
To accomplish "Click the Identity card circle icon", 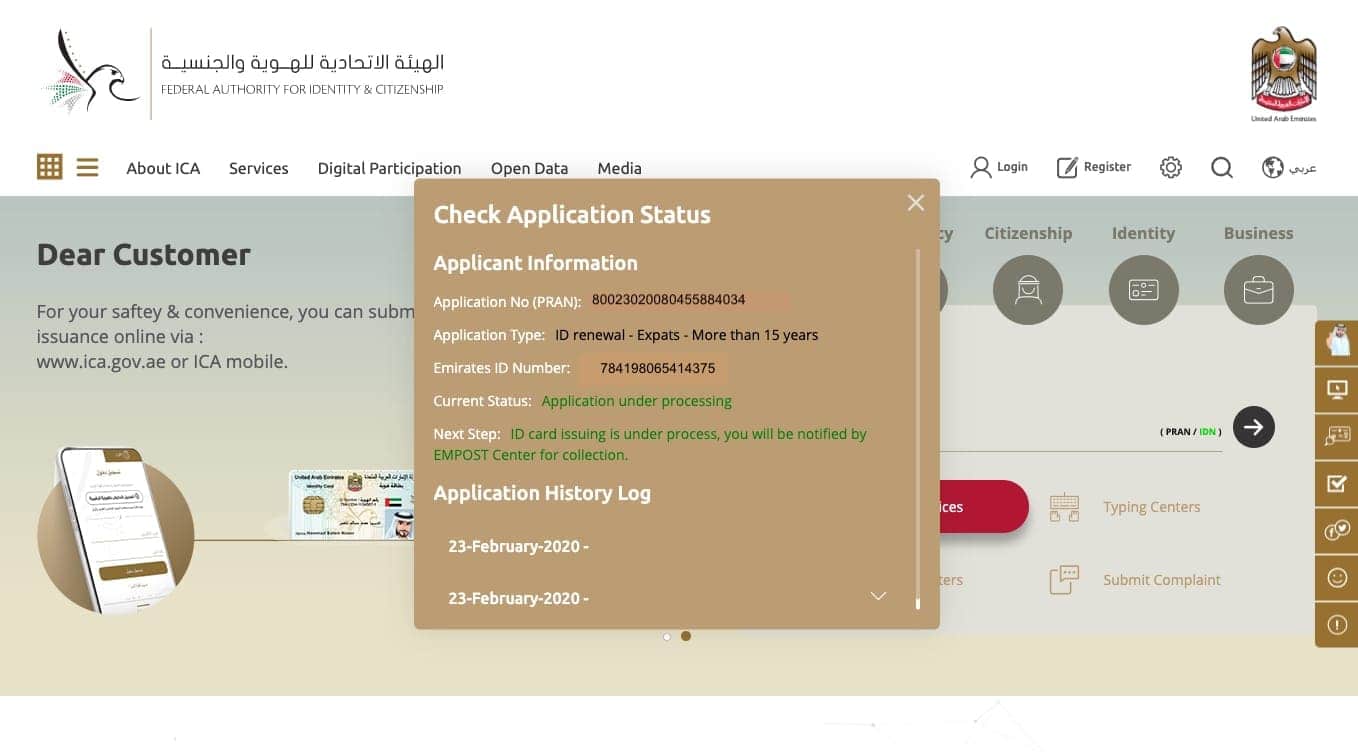I will [1143, 290].
